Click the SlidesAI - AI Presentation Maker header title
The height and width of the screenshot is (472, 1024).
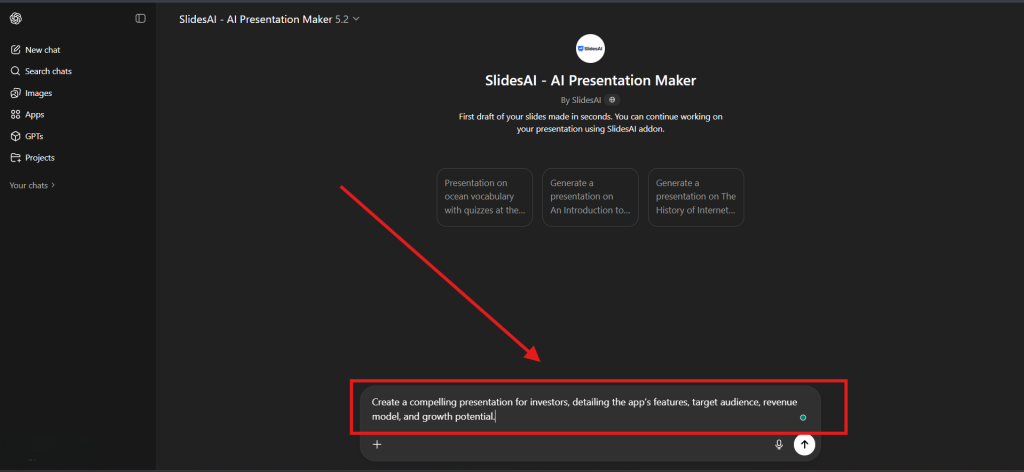pyautogui.click(x=255, y=19)
